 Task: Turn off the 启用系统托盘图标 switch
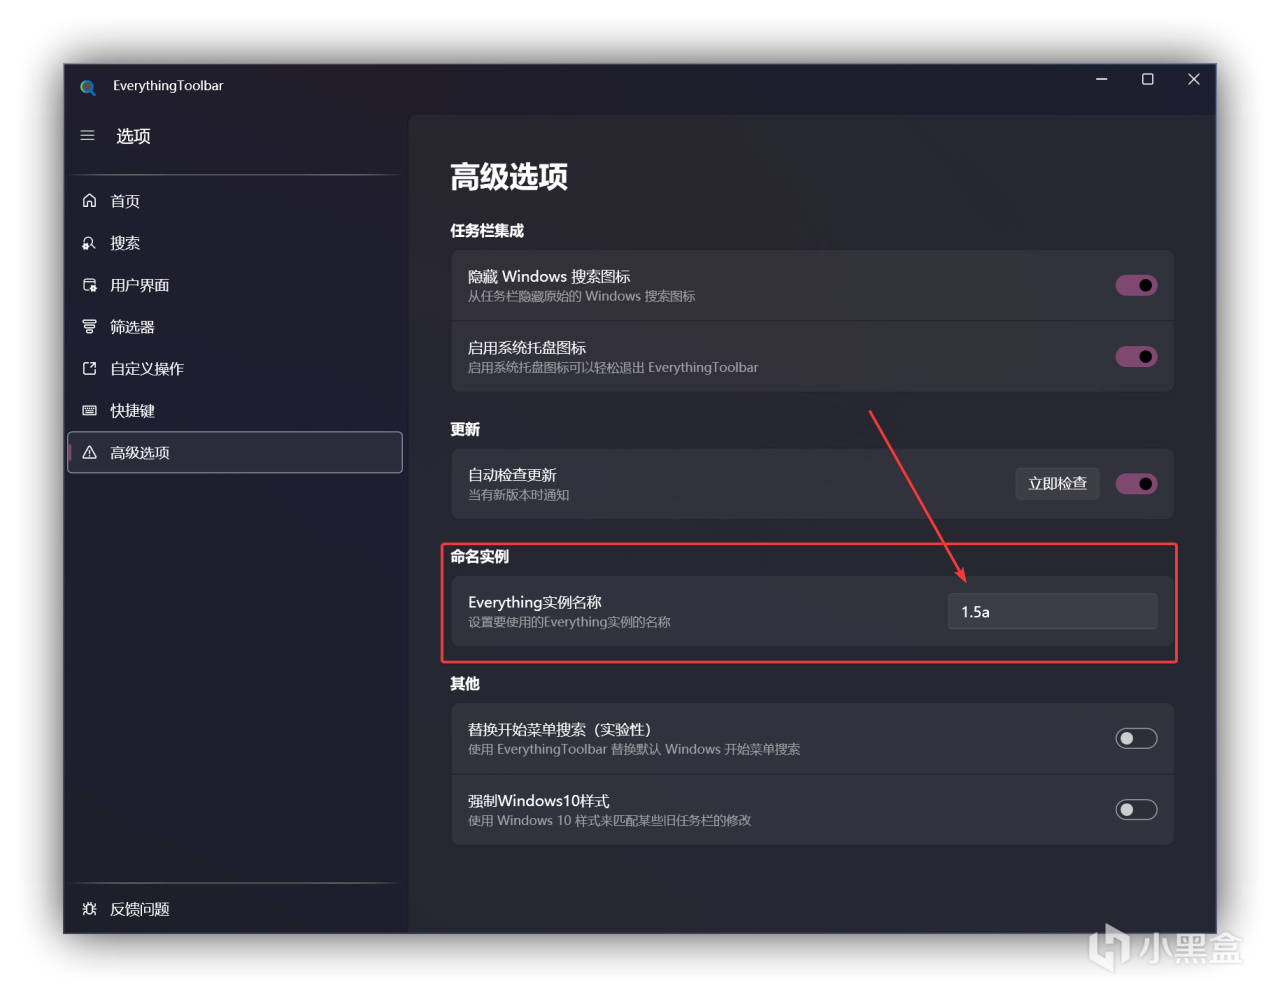(x=1136, y=357)
